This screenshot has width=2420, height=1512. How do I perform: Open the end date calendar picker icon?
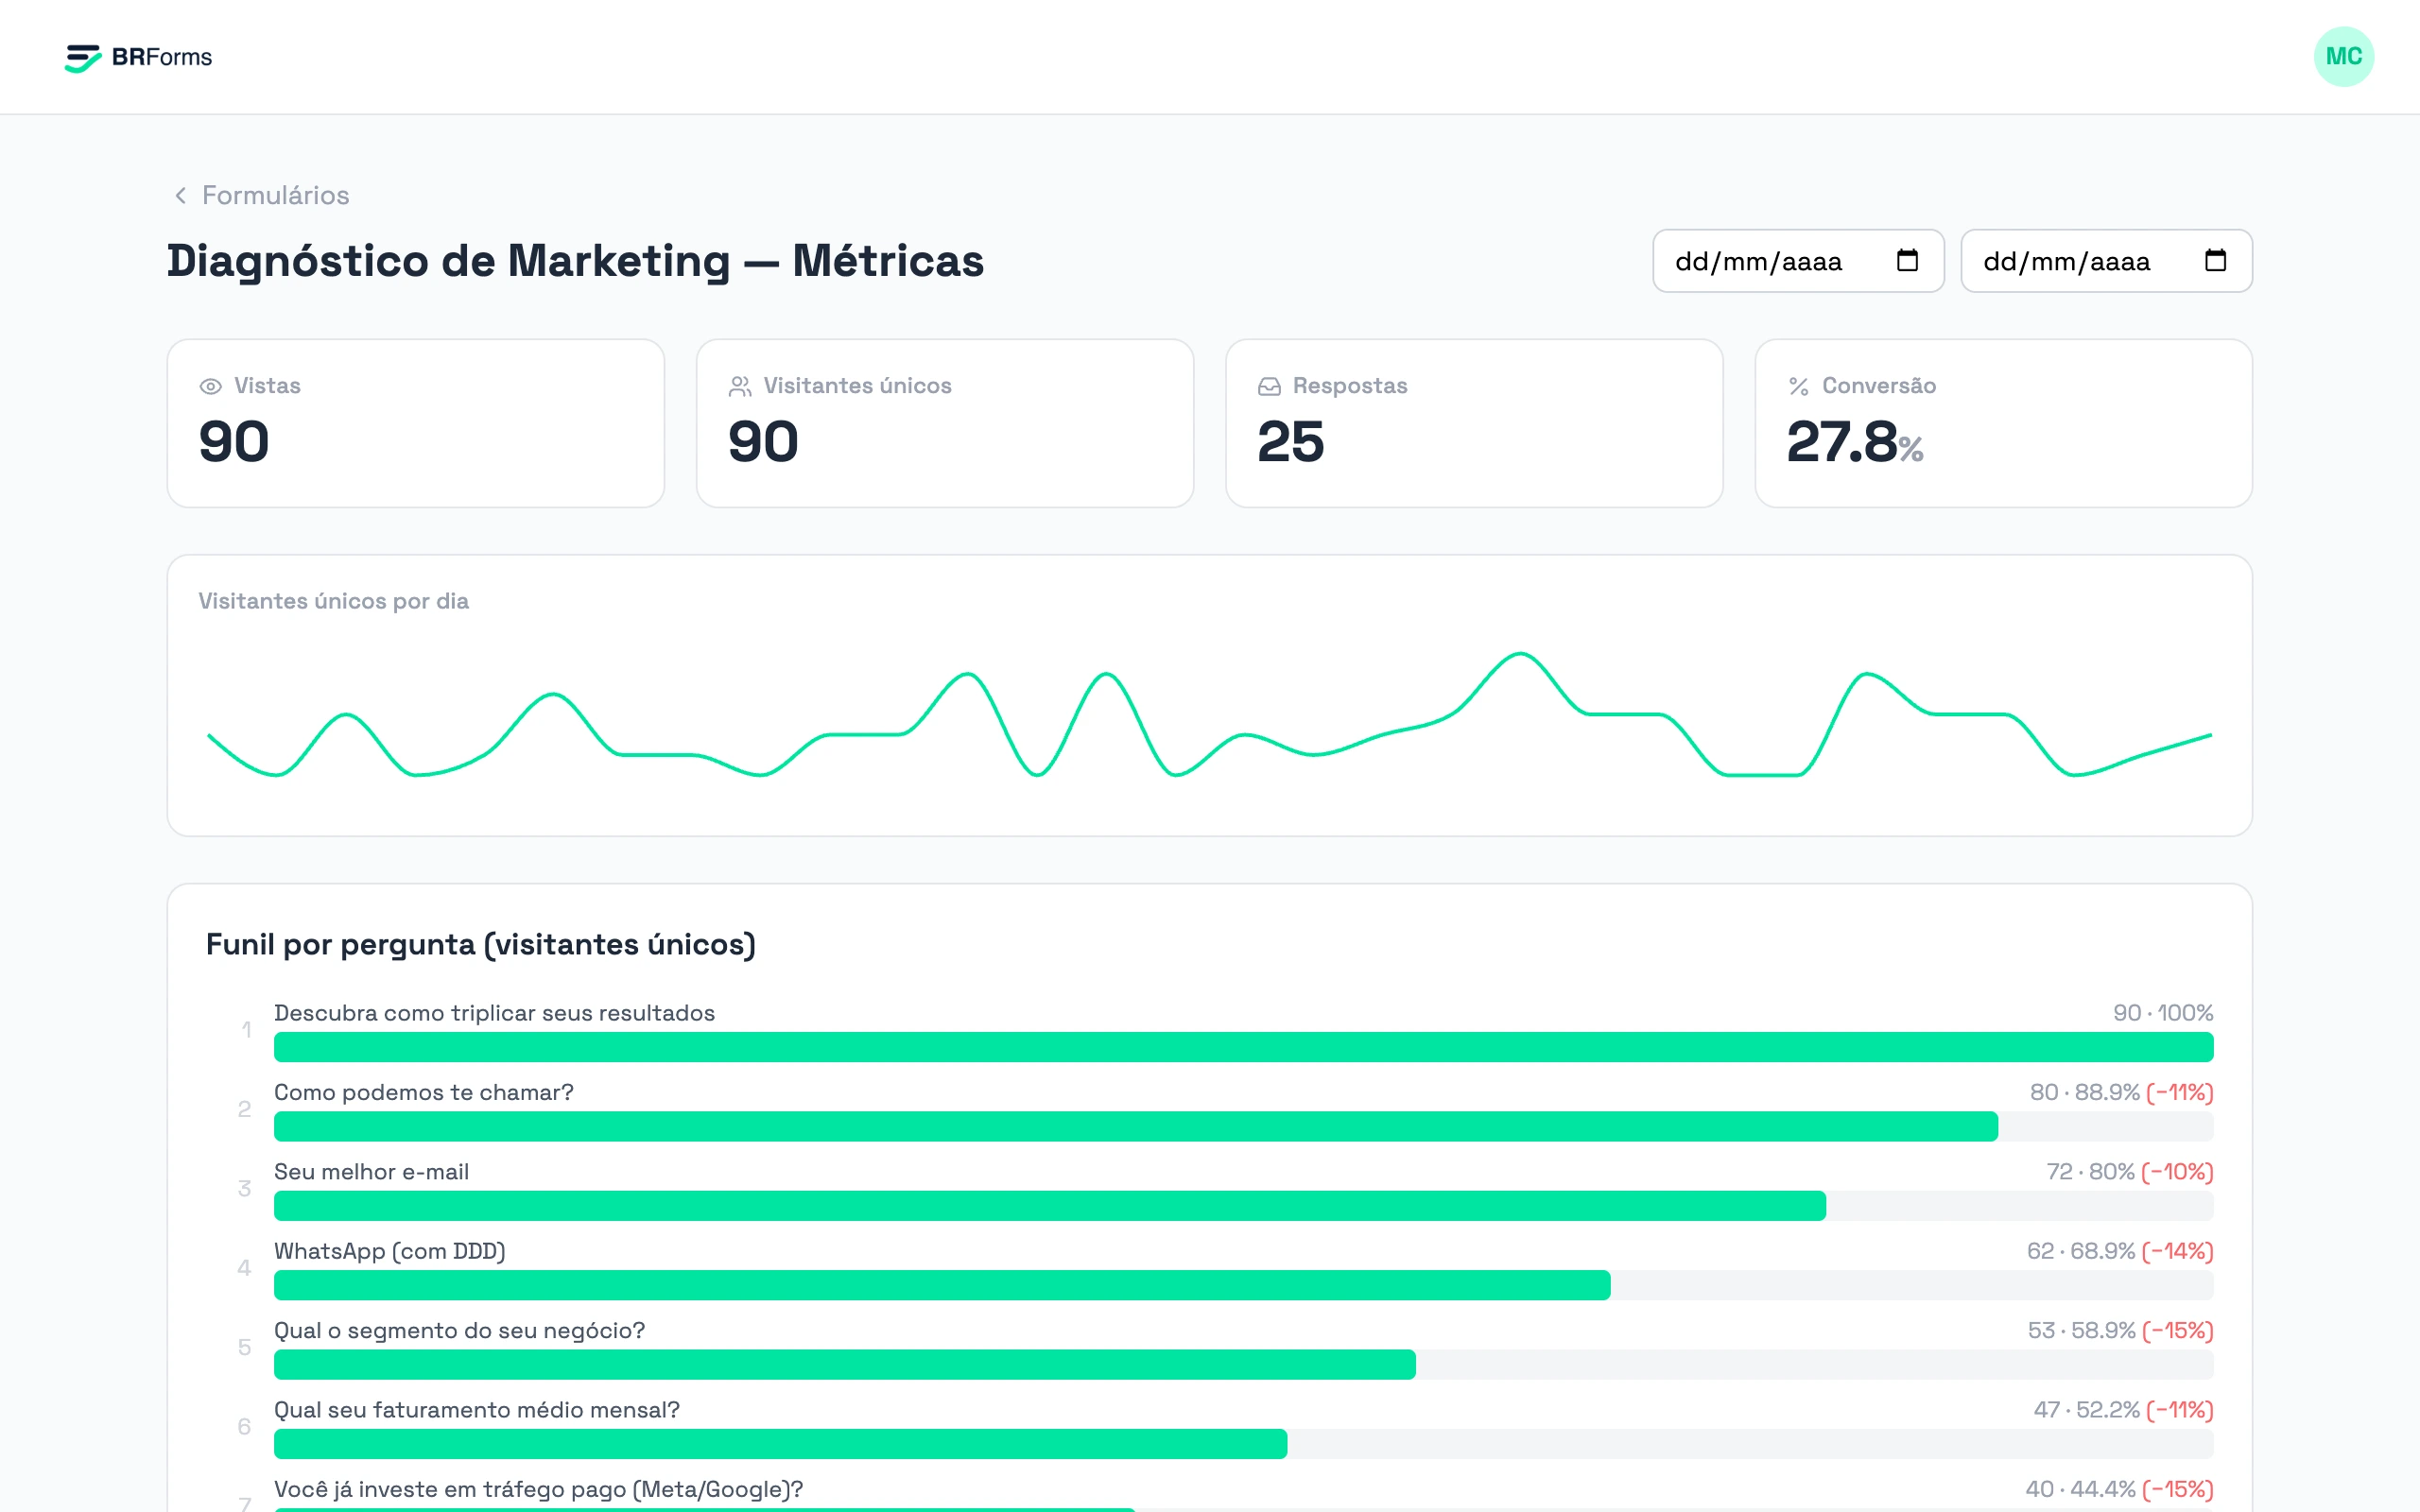tap(2215, 261)
